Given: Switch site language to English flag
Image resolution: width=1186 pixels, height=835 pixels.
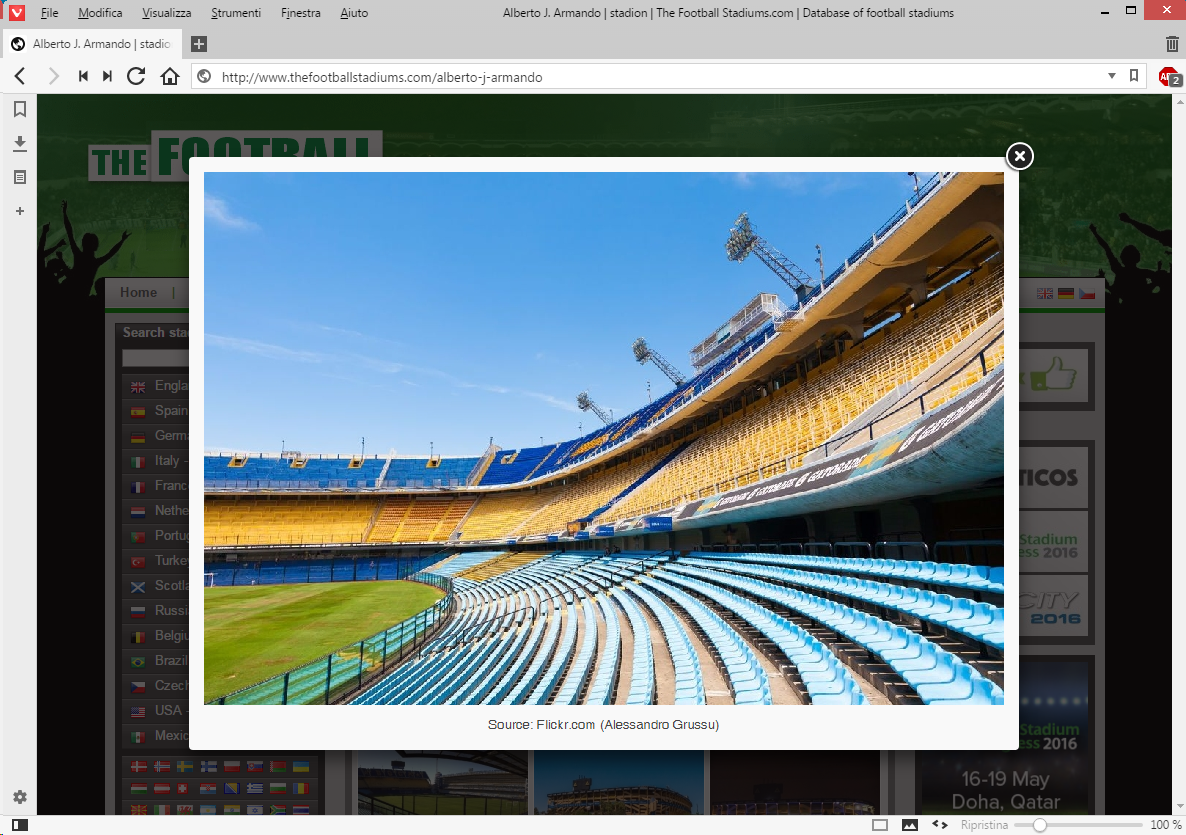Looking at the screenshot, I should pos(1045,293).
